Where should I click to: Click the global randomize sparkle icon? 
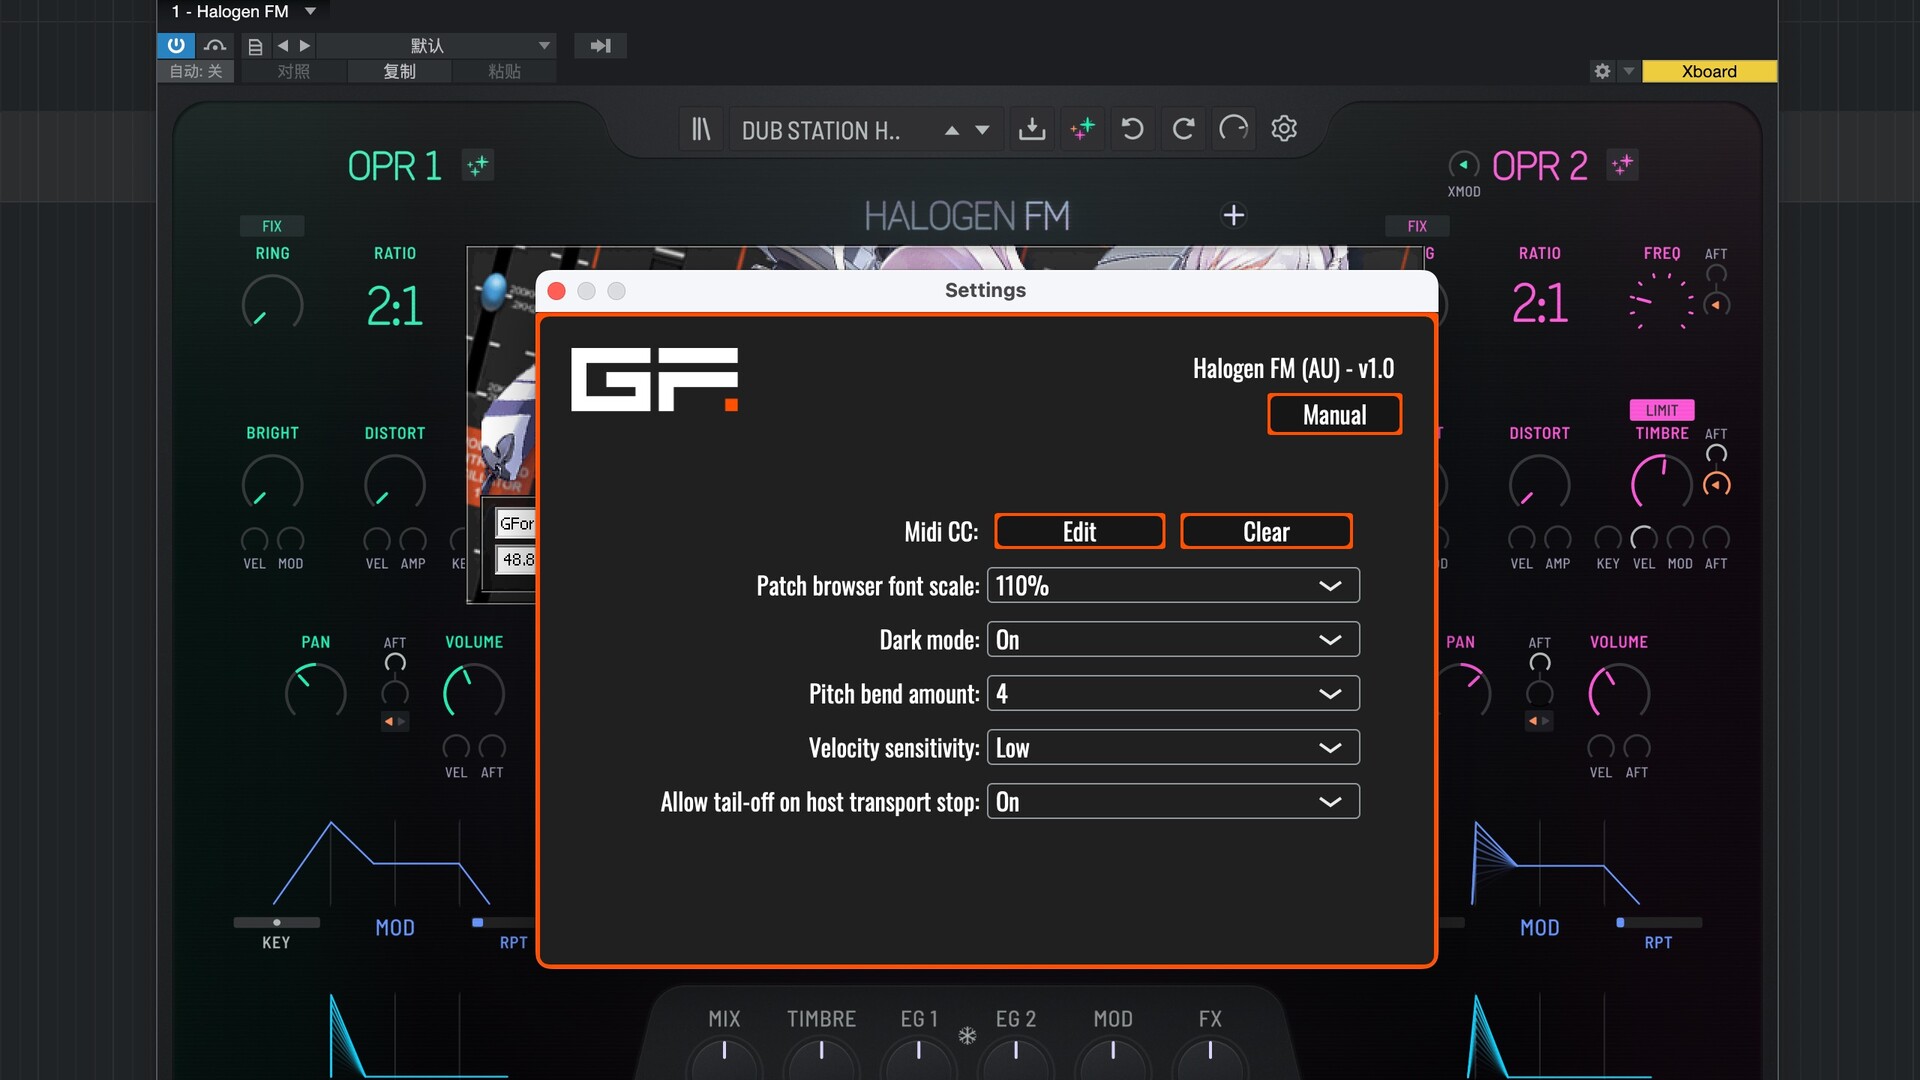[1082, 129]
